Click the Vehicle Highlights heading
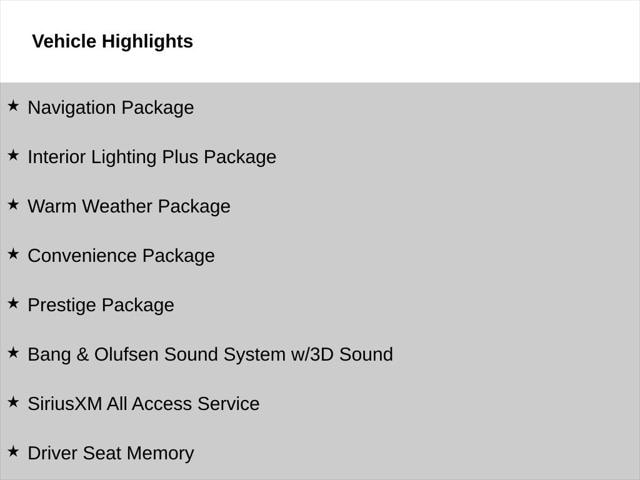Screen dimensions: 640x480 (x=112, y=41)
